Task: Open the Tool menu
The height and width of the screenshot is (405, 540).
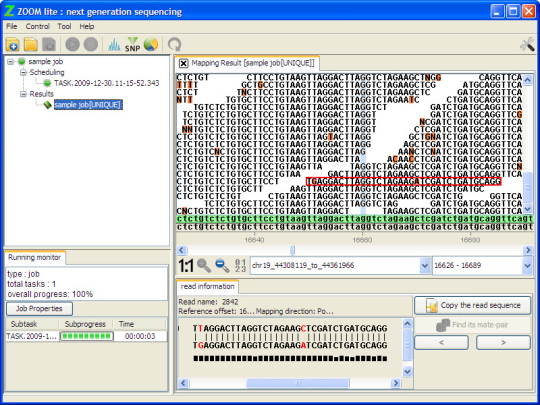Action: point(64,27)
